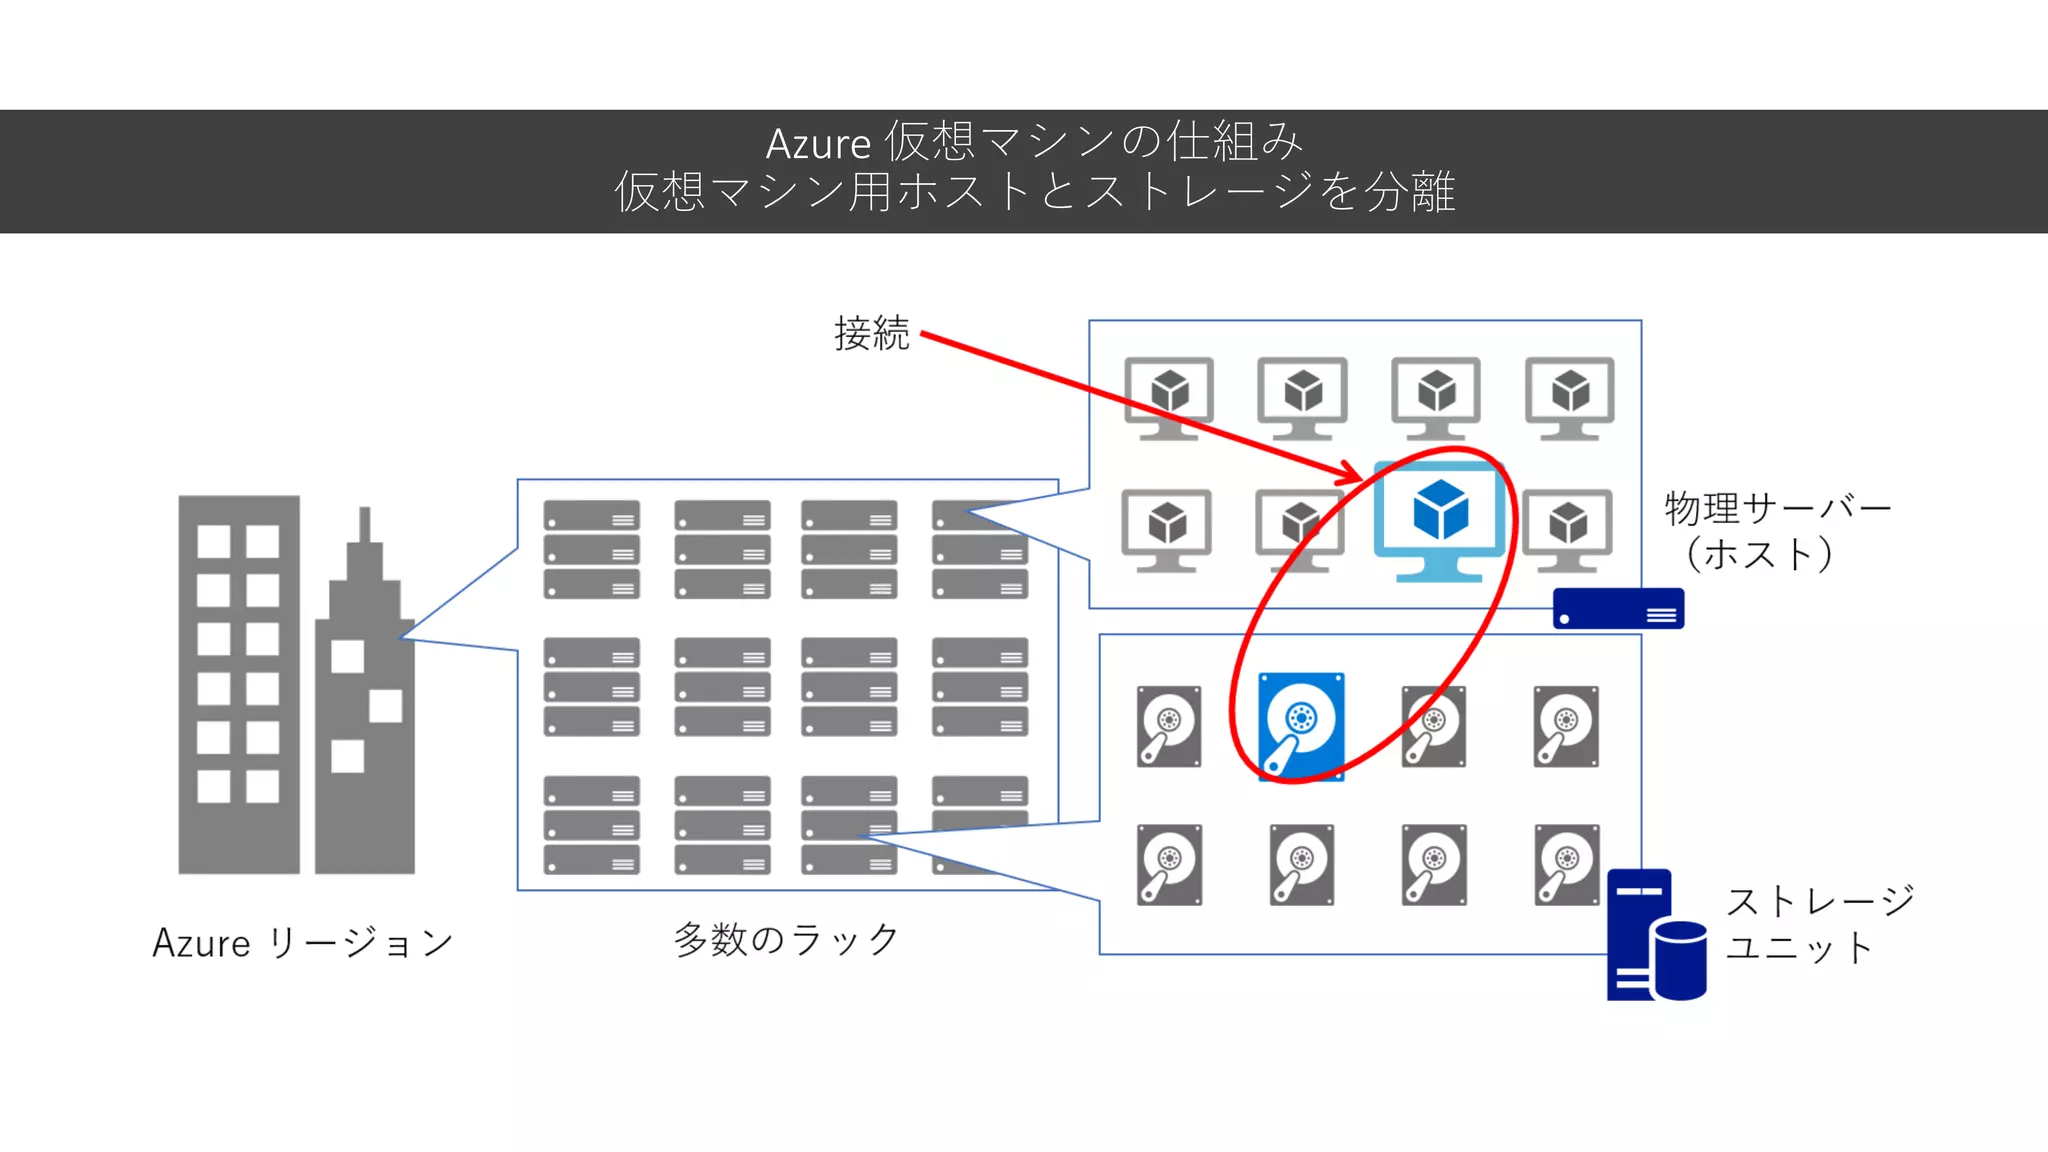Click the highlighted blue virtual machine icon
Screen dimensions: 2048x1152
click(1440, 522)
